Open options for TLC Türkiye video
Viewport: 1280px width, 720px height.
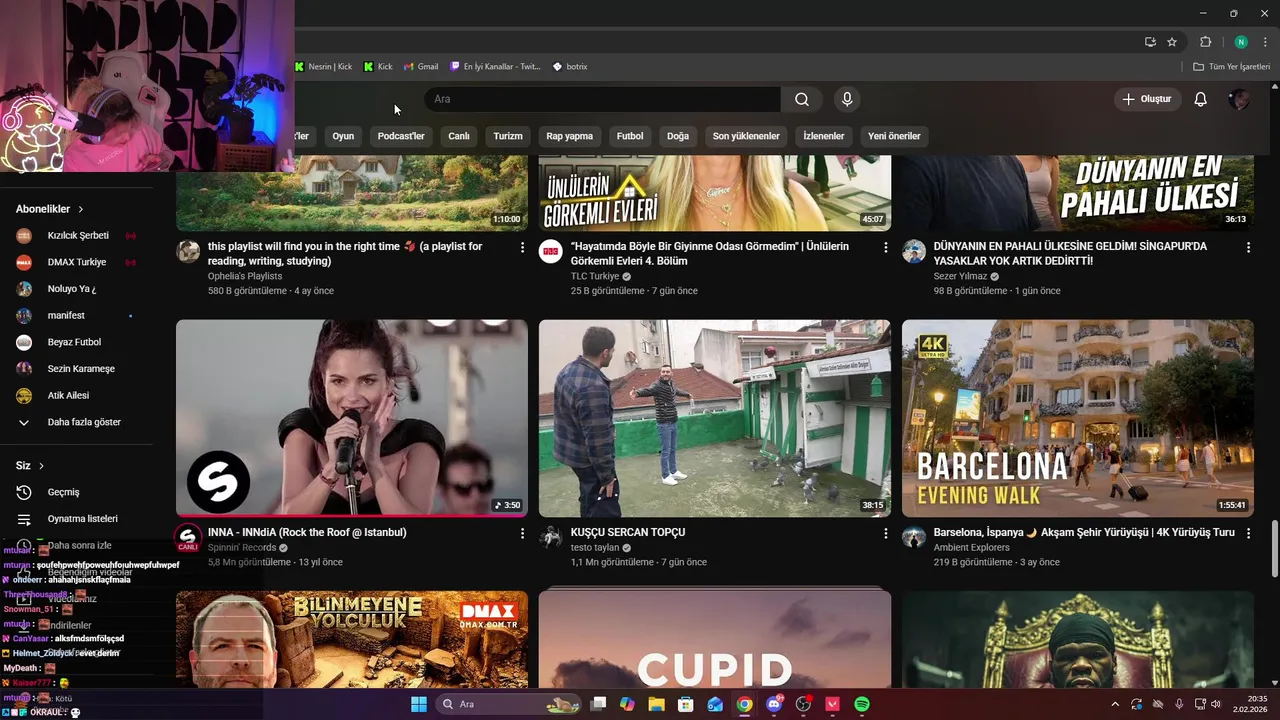pyautogui.click(x=885, y=247)
